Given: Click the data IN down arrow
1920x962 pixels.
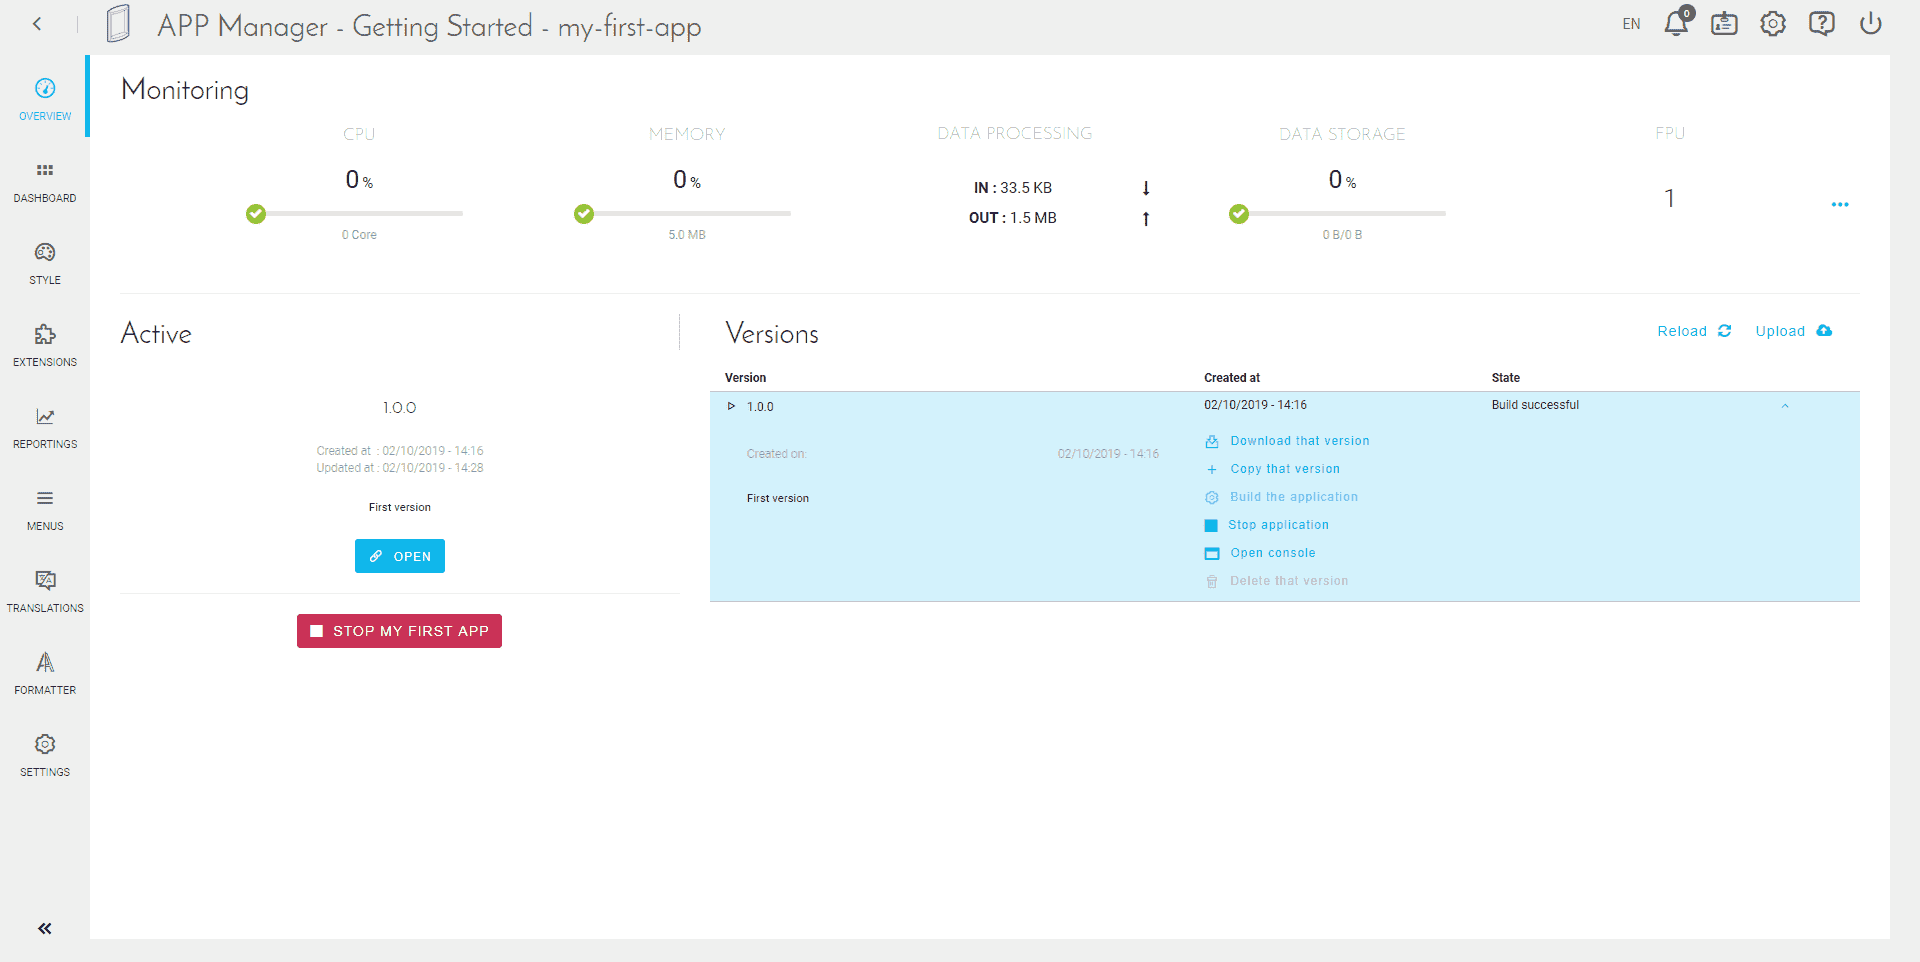Looking at the screenshot, I should (x=1146, y=188).
